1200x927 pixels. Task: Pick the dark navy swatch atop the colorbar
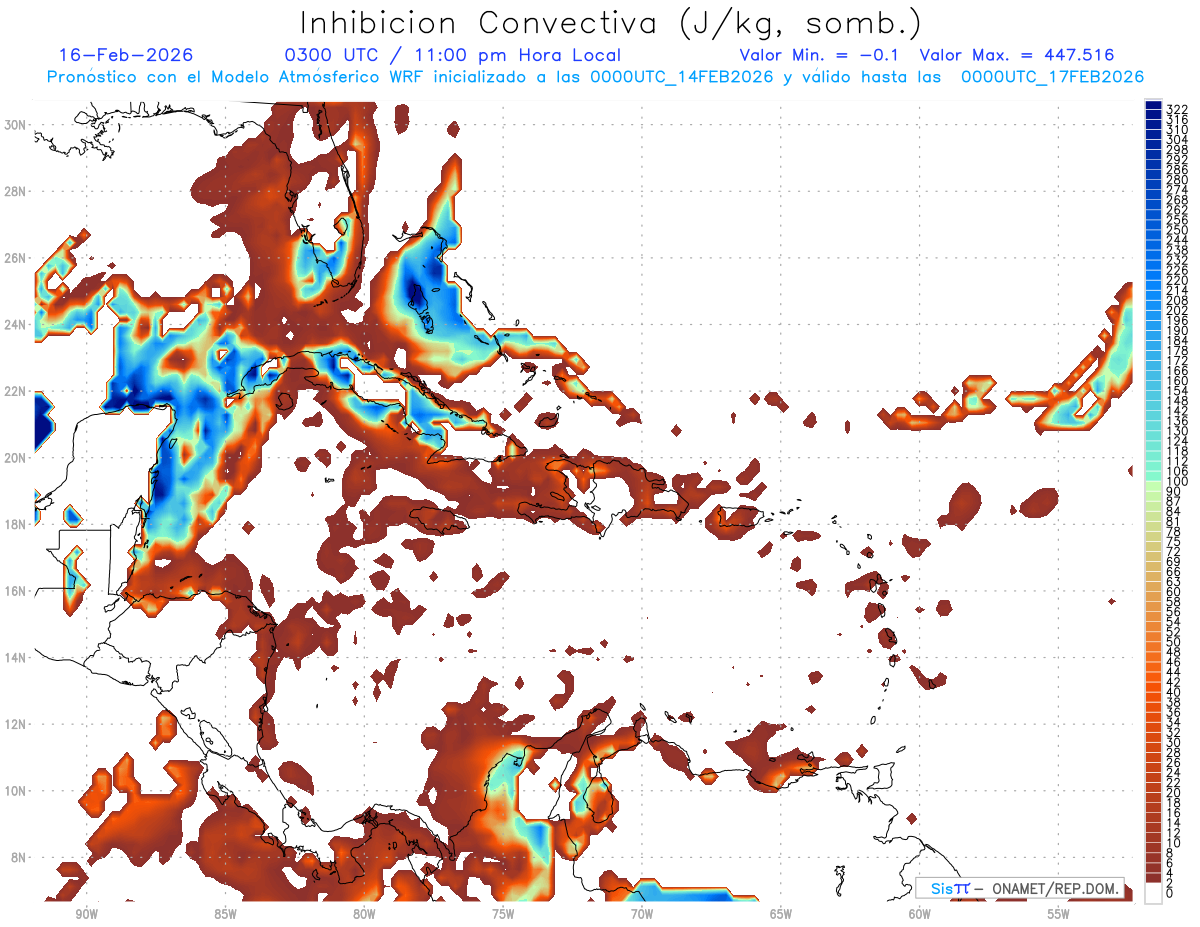click(x=1153, y=105)
